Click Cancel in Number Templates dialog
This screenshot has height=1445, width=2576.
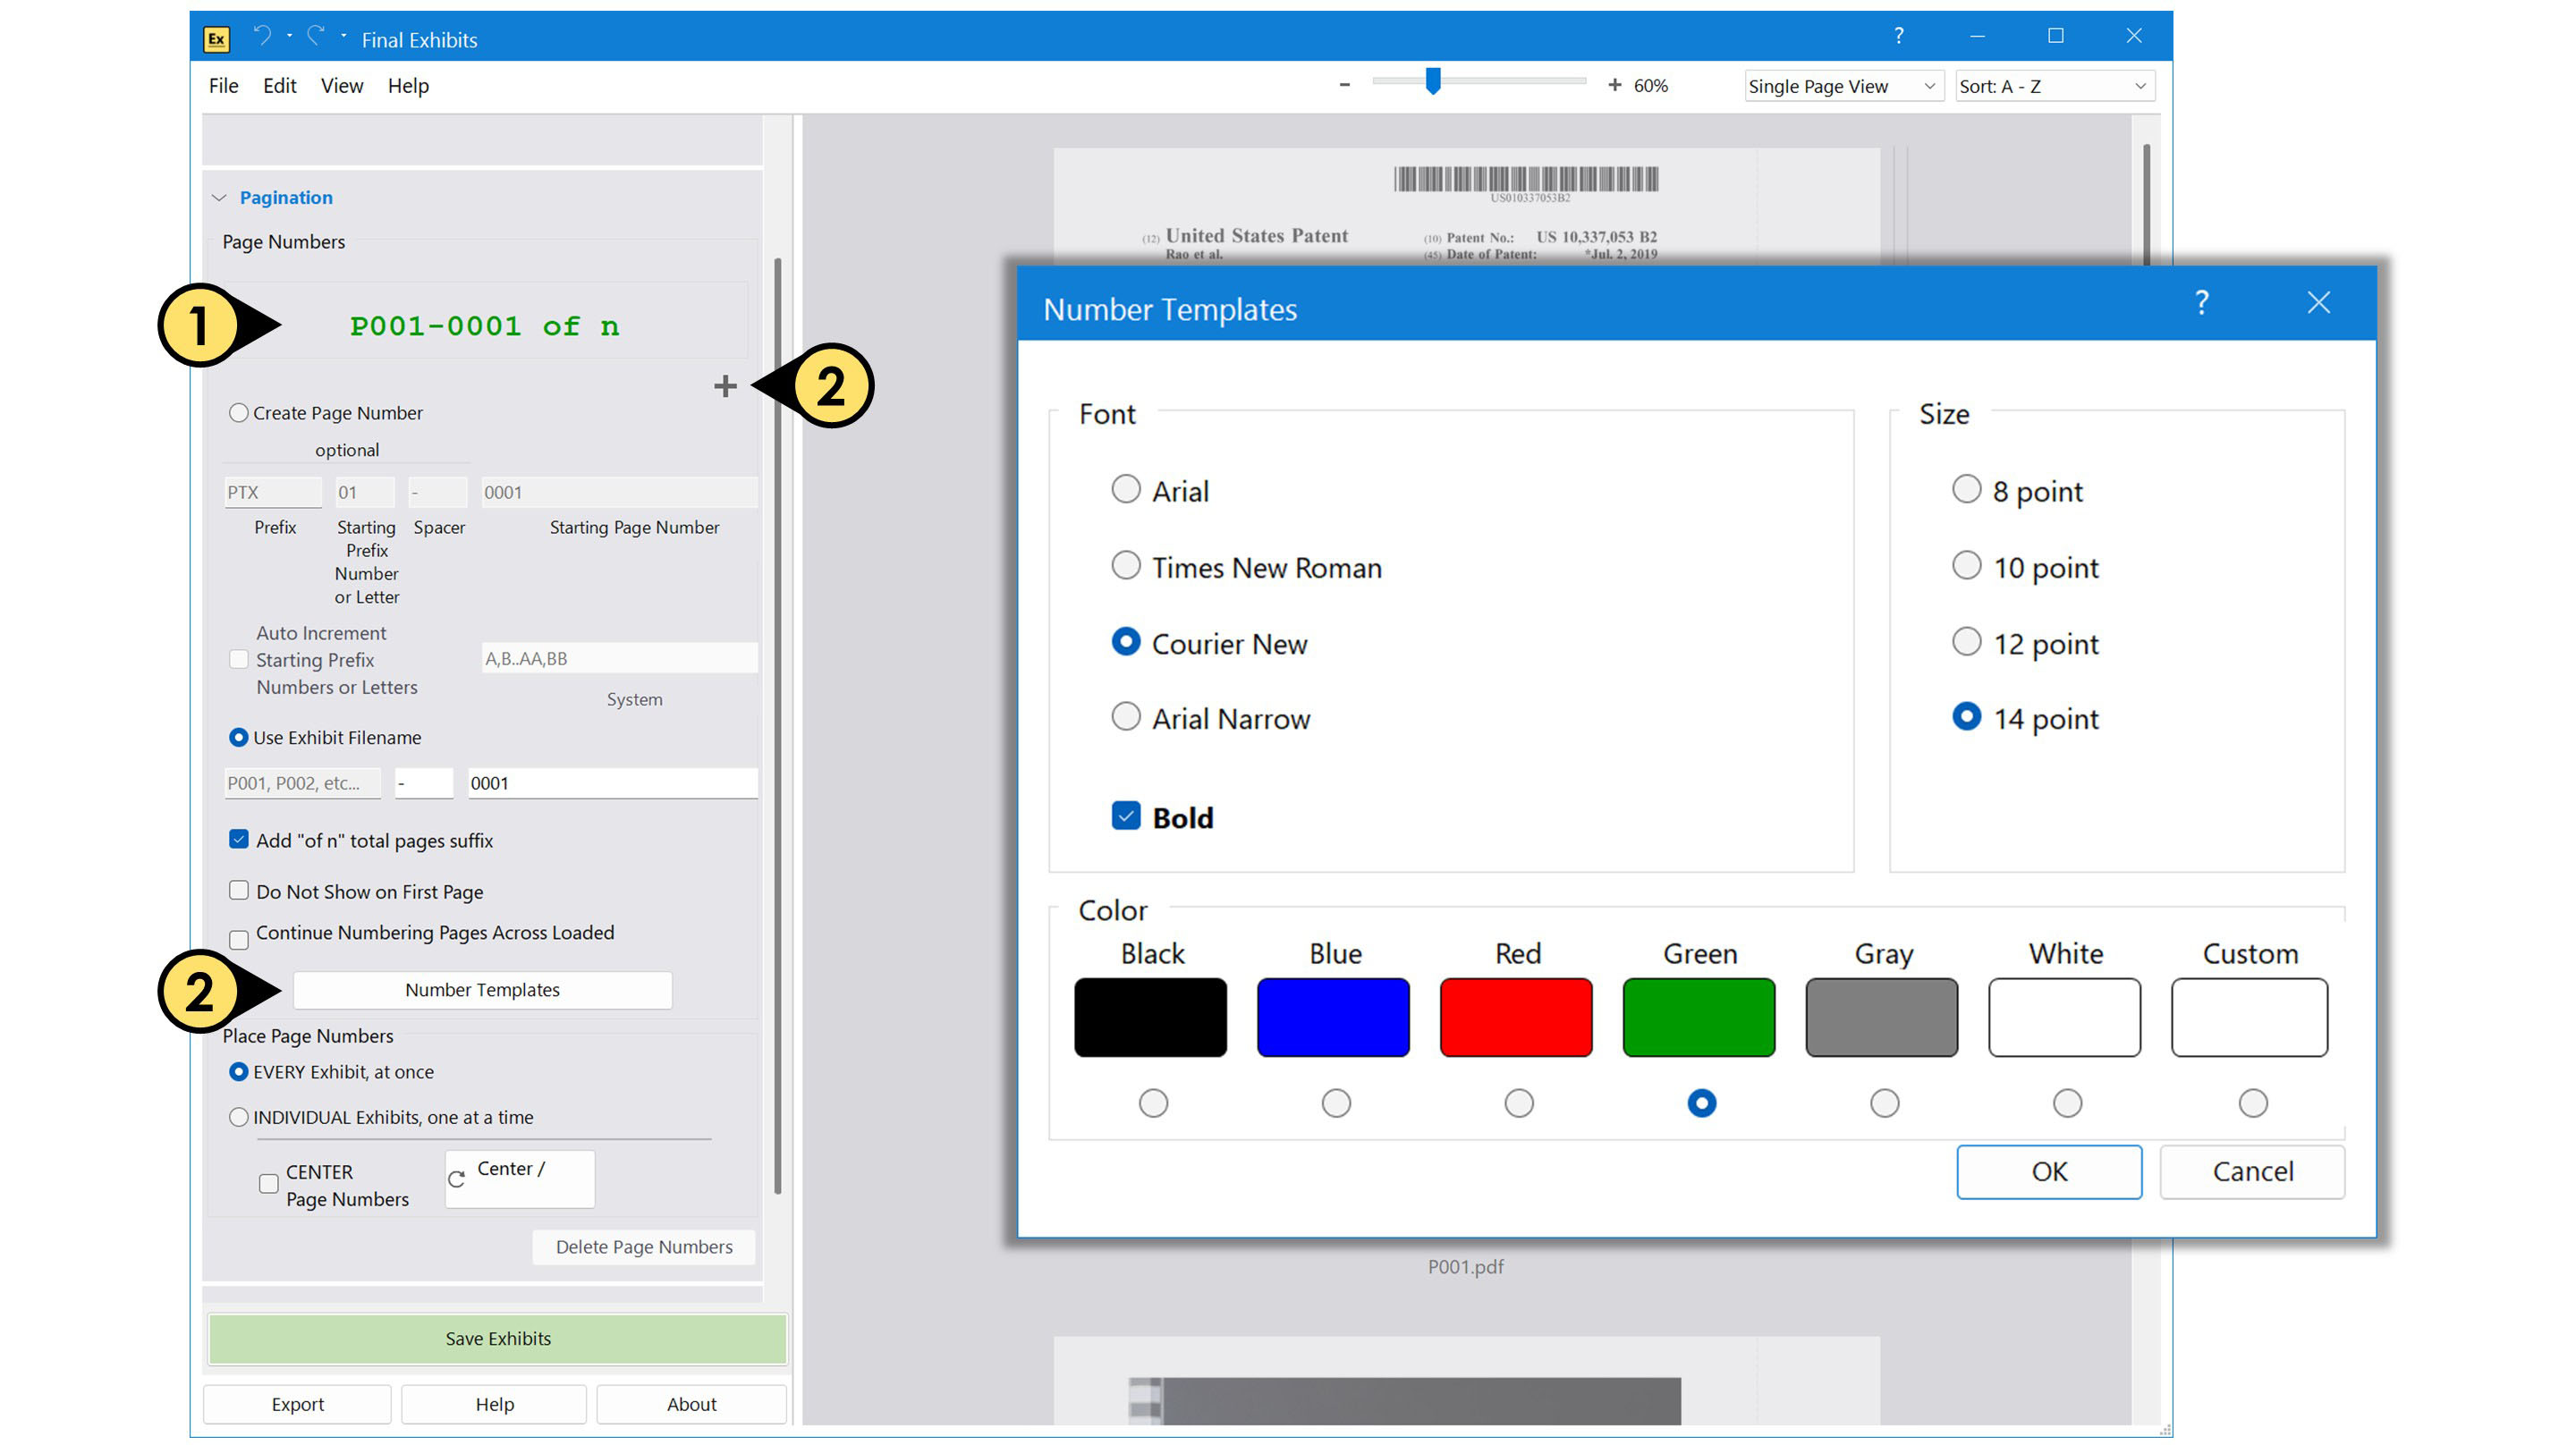2253,1172
